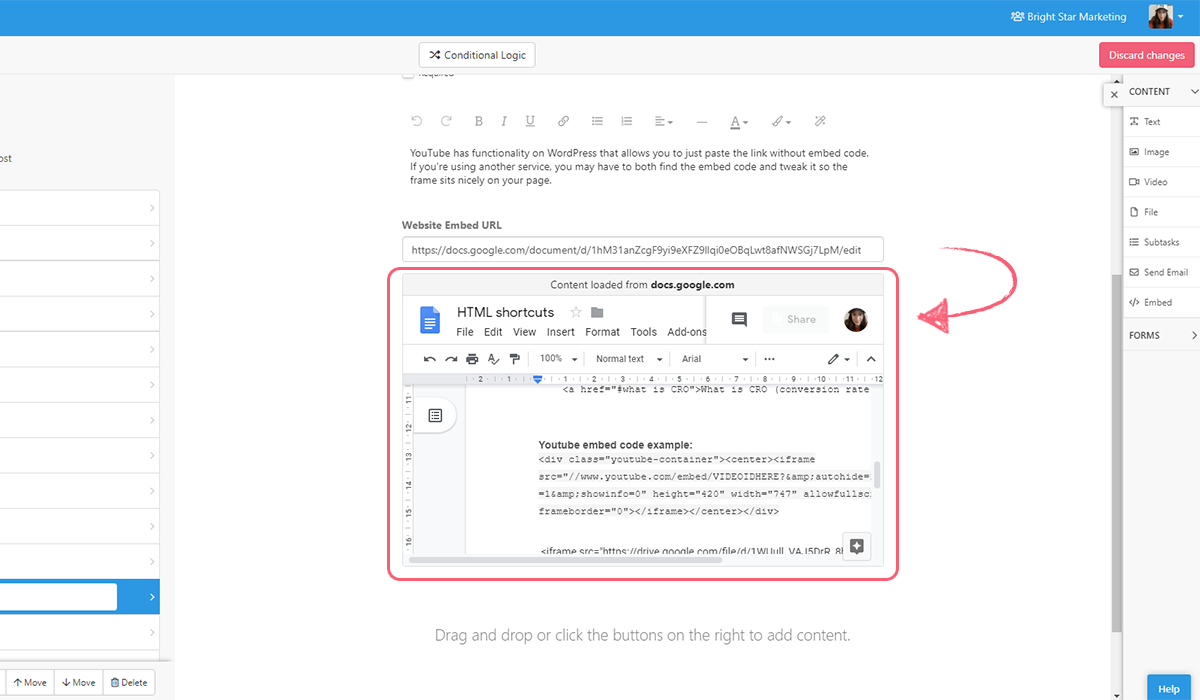The width and height of the screenshot is (1200, 700).
Task: Click the Website Embed URL input field
Action: tap(643, 249)
